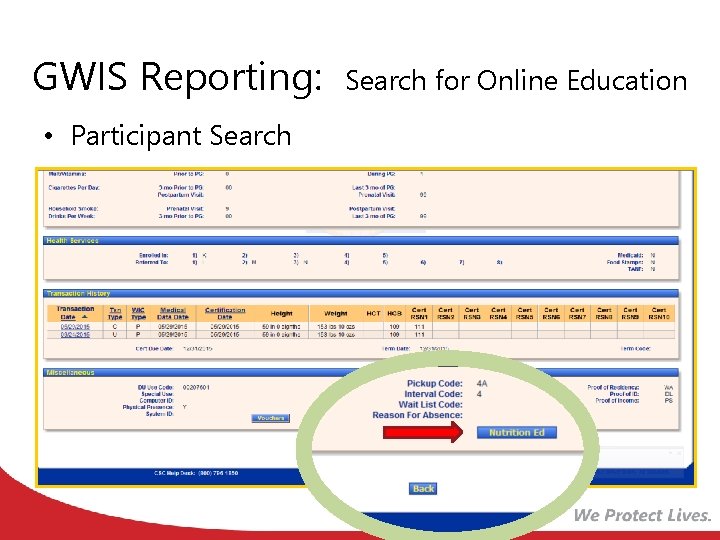Click the Food Stamps label
The width and height of the screenshot is (720, 540).
tap(625, 262)
